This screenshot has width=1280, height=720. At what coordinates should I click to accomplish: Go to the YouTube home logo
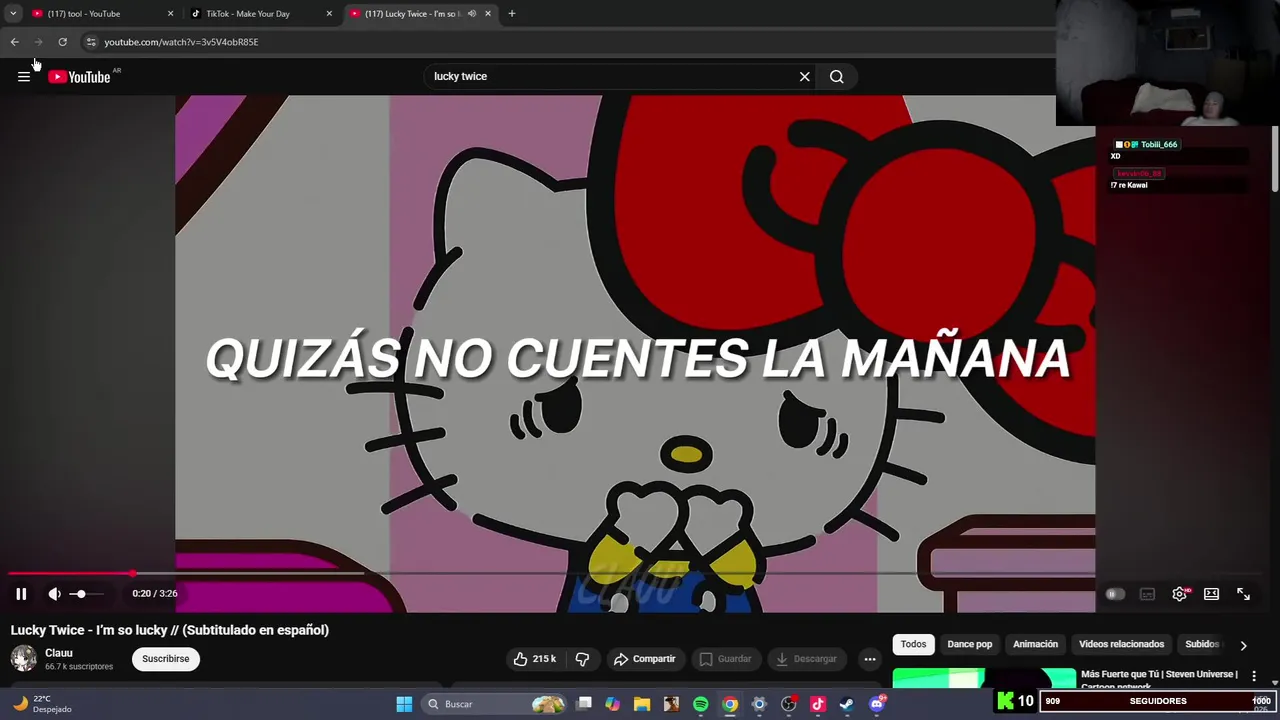(79, 77)
